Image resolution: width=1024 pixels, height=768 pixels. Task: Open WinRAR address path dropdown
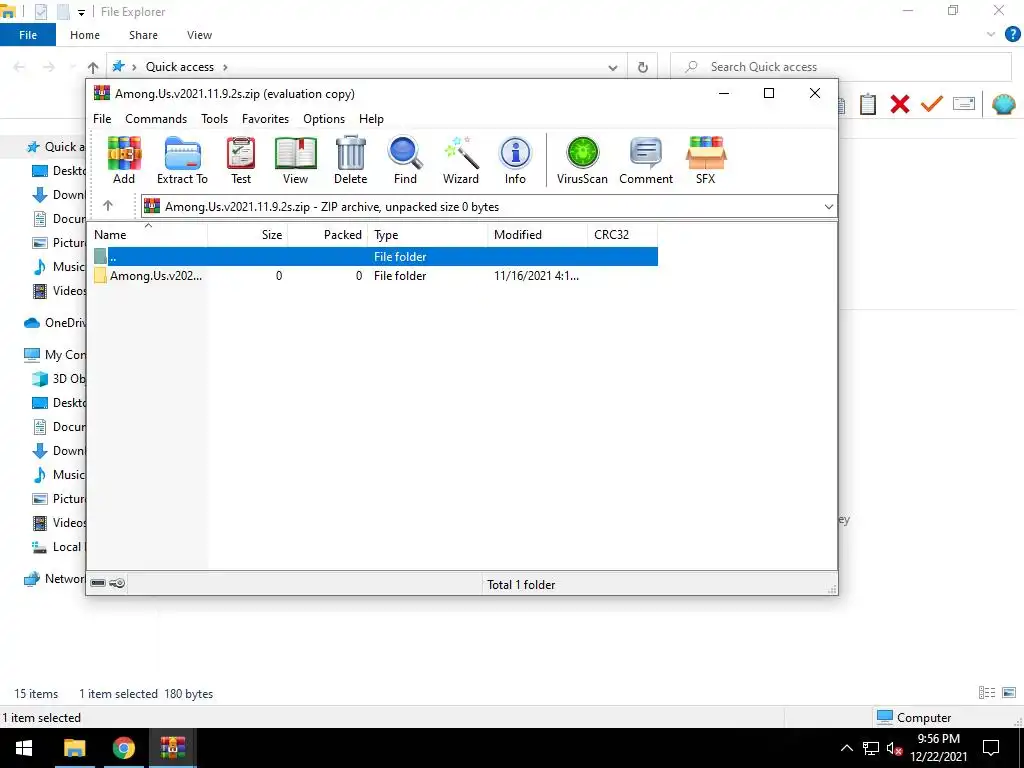coord(828,206)
